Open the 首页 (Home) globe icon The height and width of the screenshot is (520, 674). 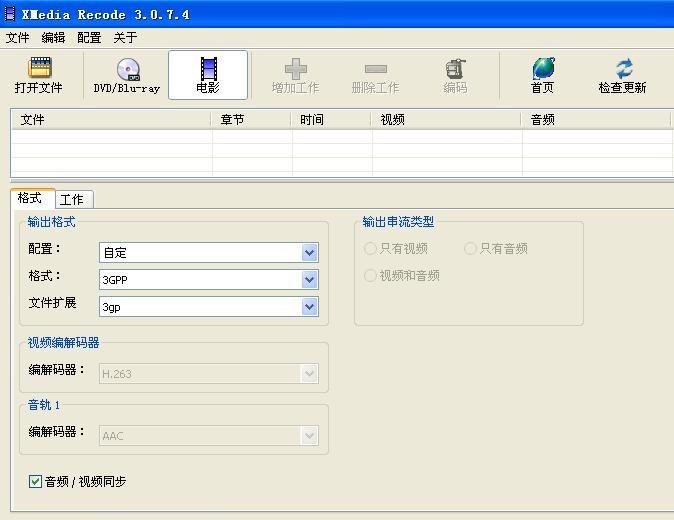pyautogui.click(x=543, y=69)
